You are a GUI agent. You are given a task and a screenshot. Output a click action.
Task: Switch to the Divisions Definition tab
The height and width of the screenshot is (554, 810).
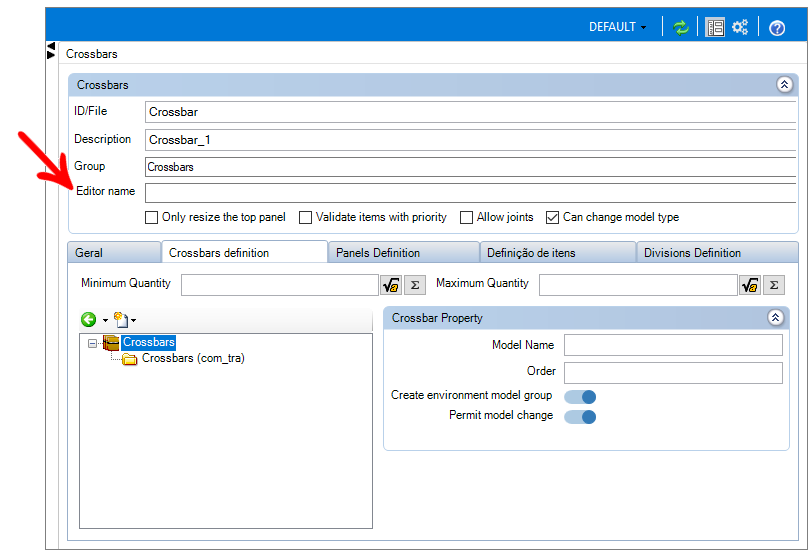[717, 253]
